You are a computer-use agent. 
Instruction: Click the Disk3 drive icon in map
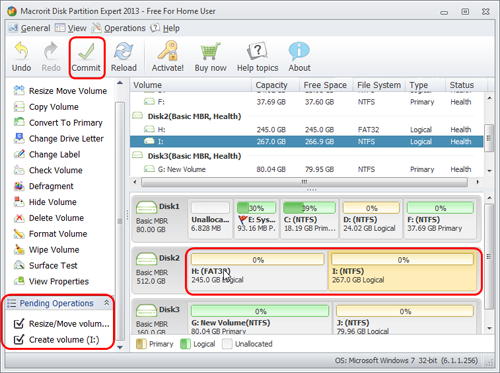[146, 310]
